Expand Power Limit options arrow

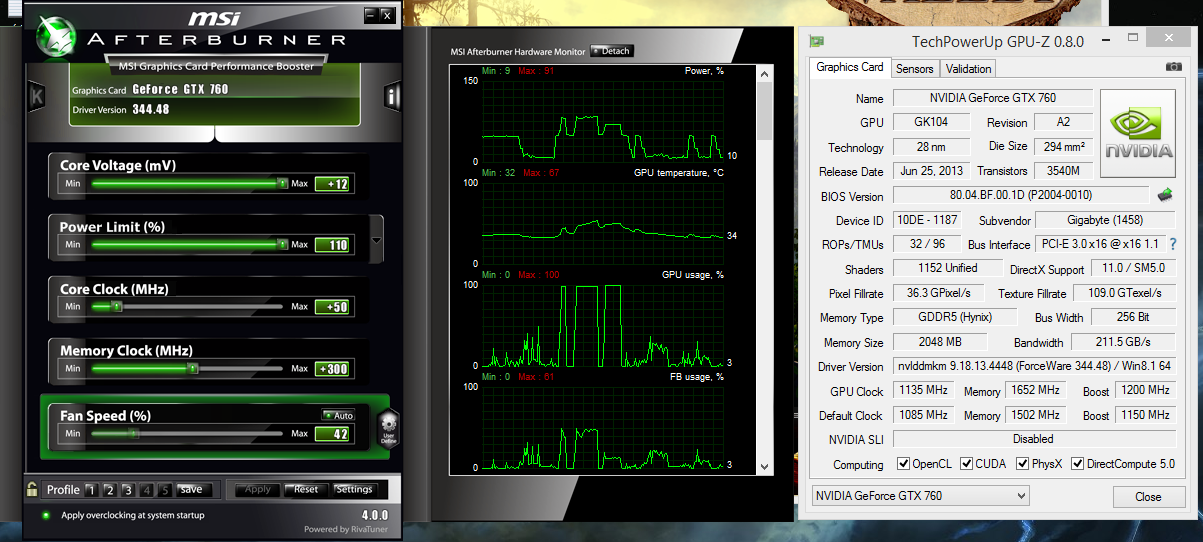pos(376,240)
